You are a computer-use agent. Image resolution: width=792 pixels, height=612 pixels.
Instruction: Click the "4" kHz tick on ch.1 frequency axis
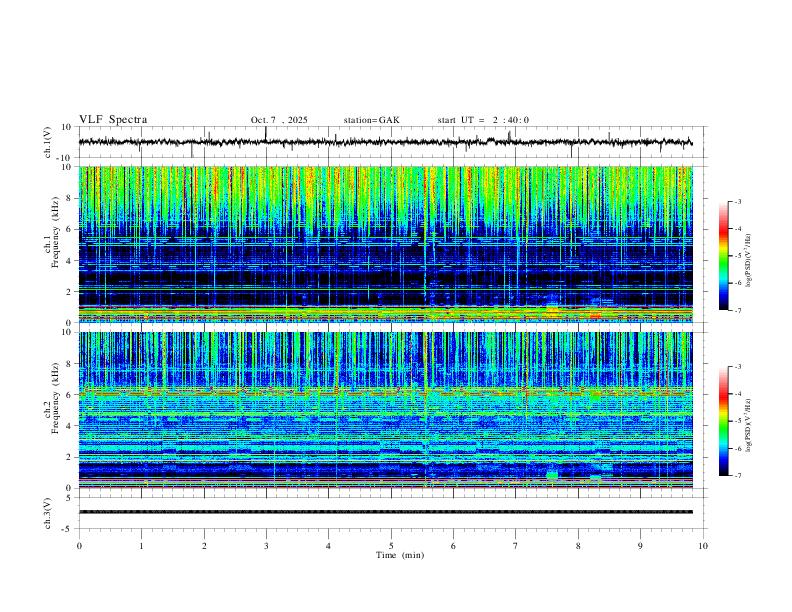pyautogui.click(x=70, y=261)
